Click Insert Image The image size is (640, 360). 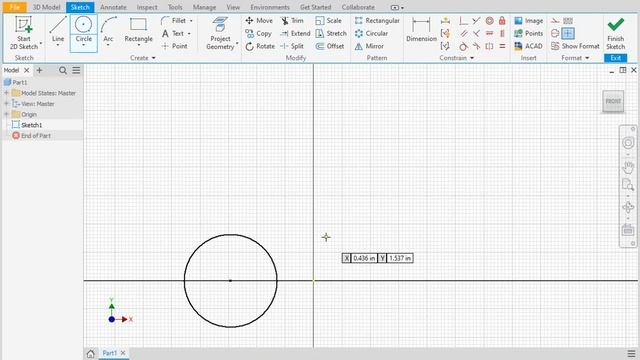pyautogui.click(x=529, y=20)
